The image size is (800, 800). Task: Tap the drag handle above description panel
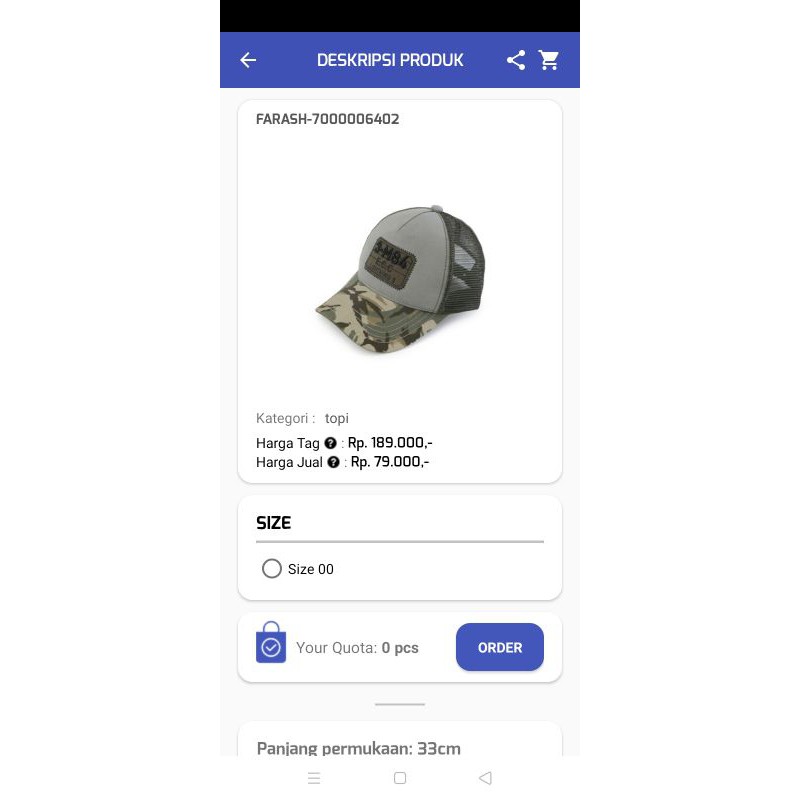[x=400, y=704]
